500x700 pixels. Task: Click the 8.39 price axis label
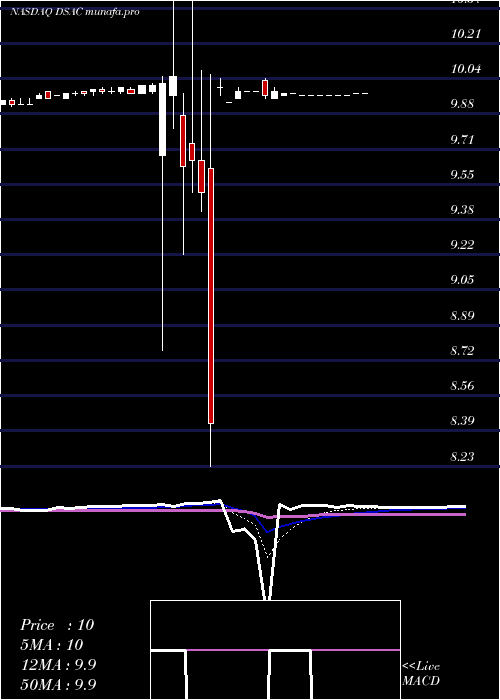(462, 421)
